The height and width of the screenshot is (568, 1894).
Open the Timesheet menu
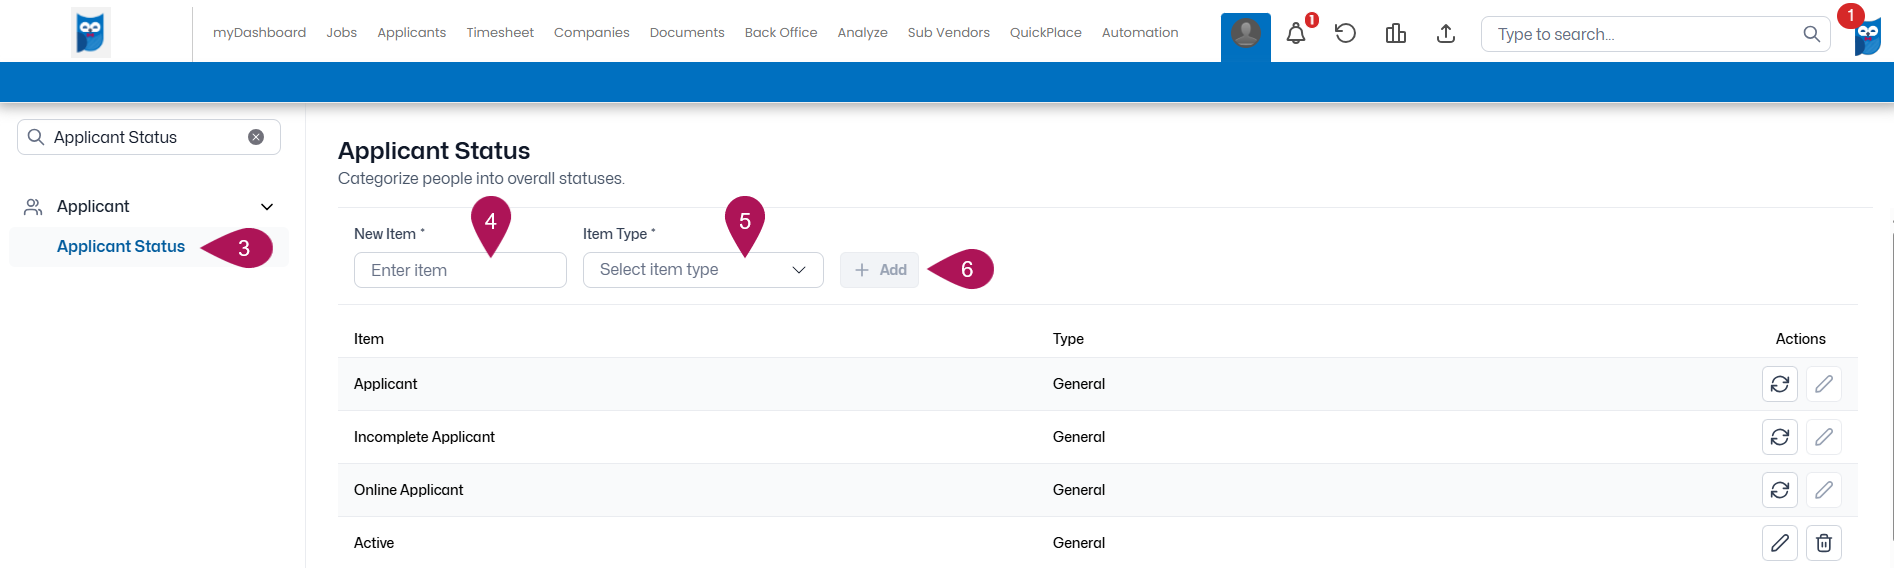tap(500, 33)
